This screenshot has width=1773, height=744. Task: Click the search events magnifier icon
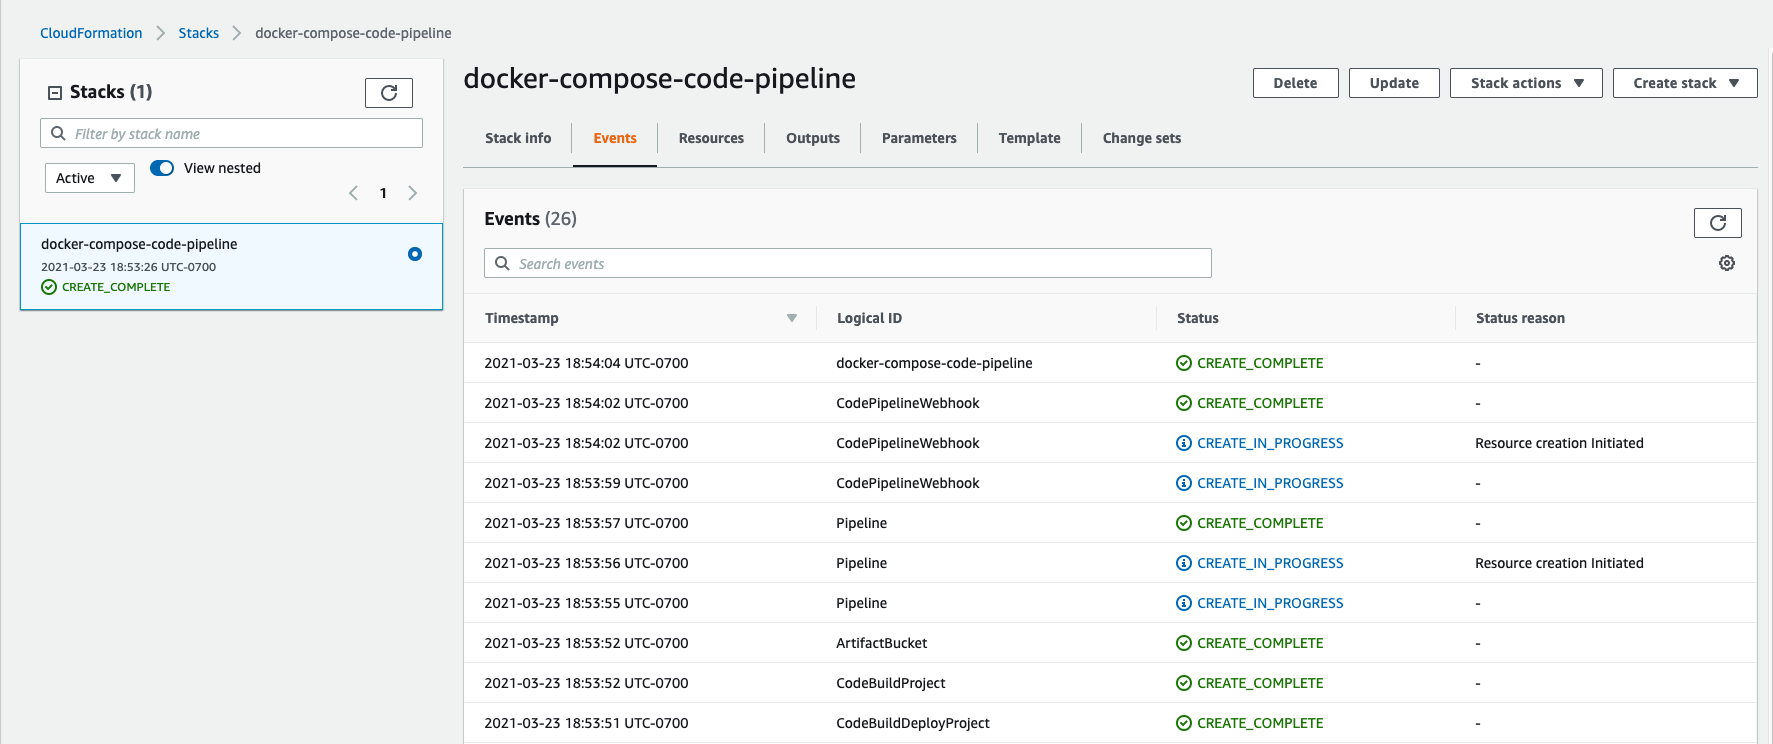tap(502, 263)
